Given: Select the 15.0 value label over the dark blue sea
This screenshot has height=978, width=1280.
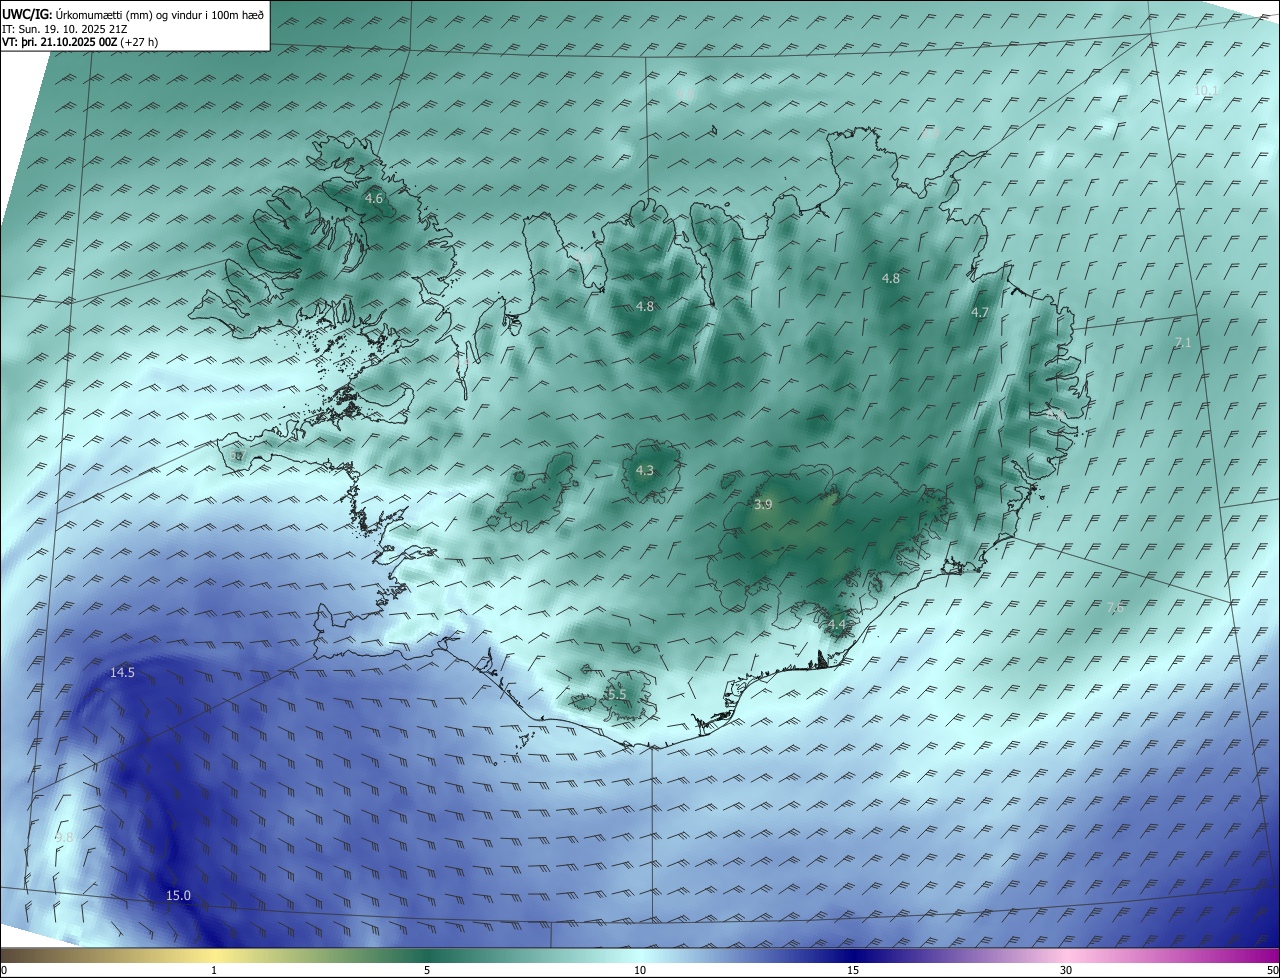Looking at the screenshot, I should (x=178, y=896).
